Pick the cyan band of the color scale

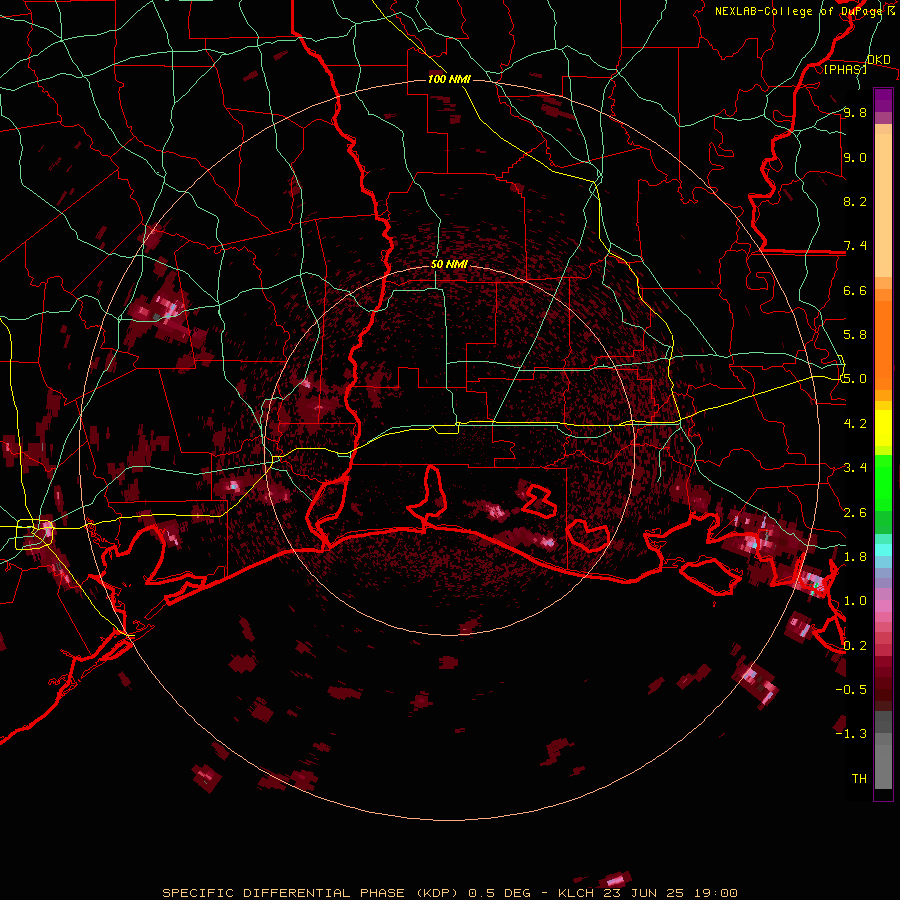tap(883, 550)
